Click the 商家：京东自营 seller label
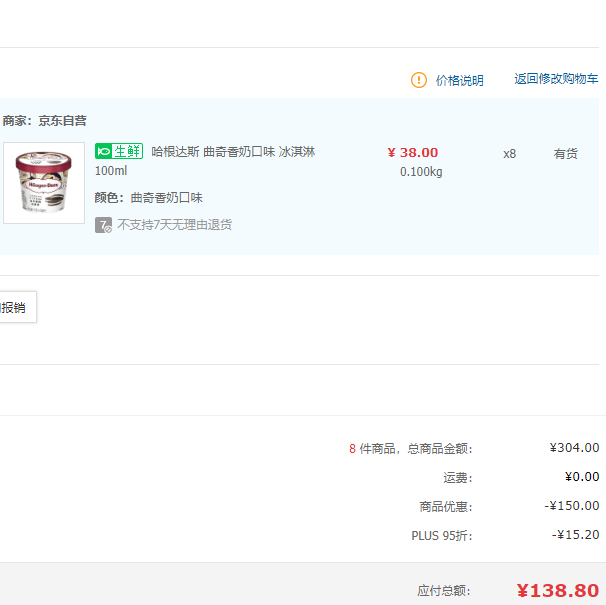606x605 pixels. [44, 121]
